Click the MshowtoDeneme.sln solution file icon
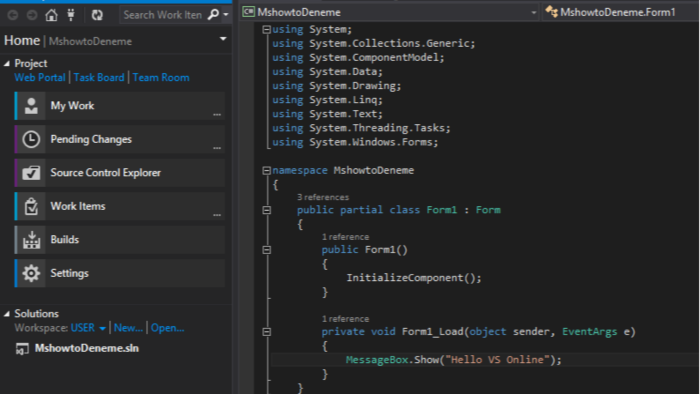The image size is (700, 394). (x=22, y=349)
